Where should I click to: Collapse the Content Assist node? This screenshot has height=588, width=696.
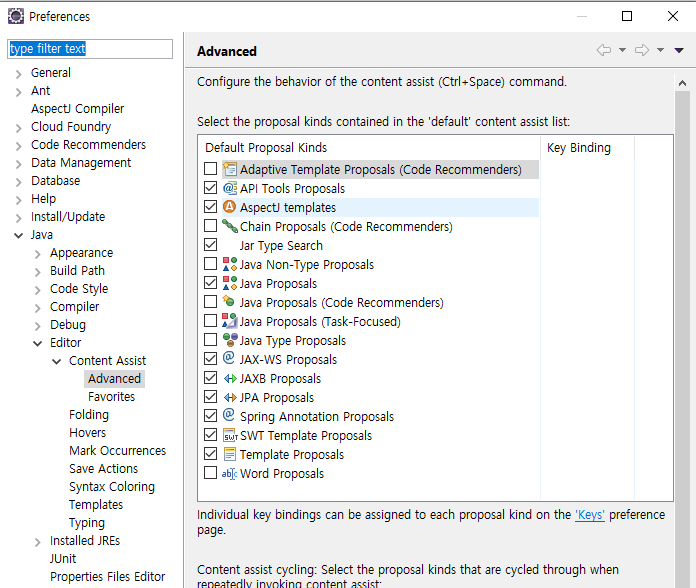click(57, 361)
